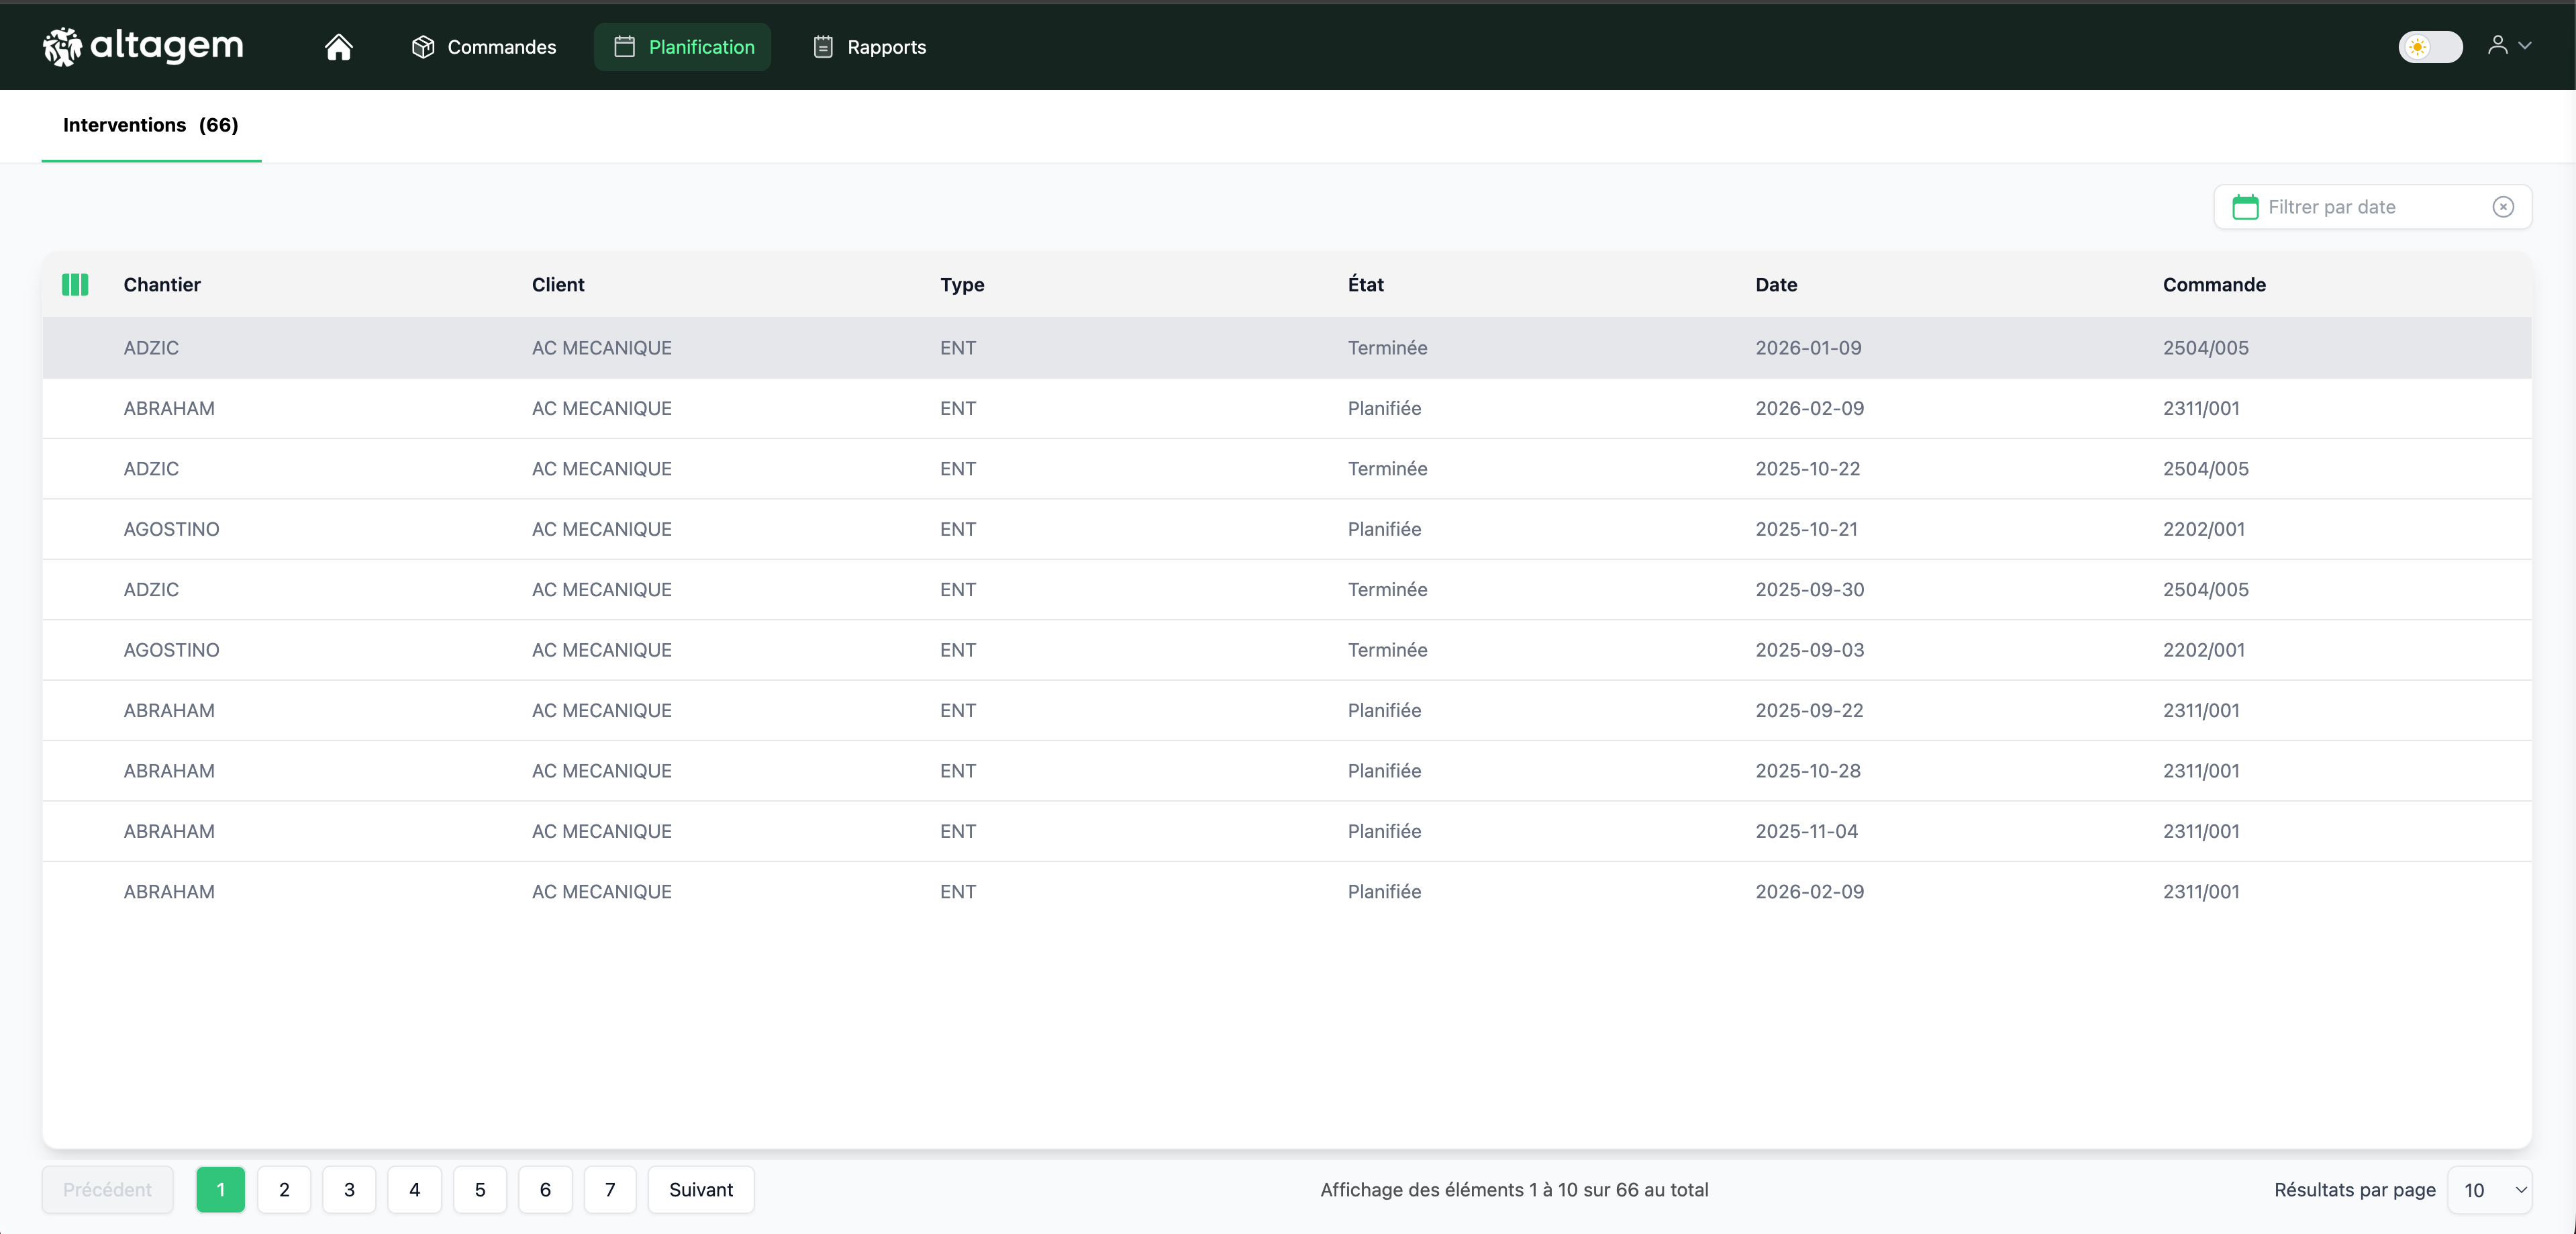This screenshot has width=2576, height=1234.
Task: Toggle the light/dark theme switch
Action: tap(2430, 47)
